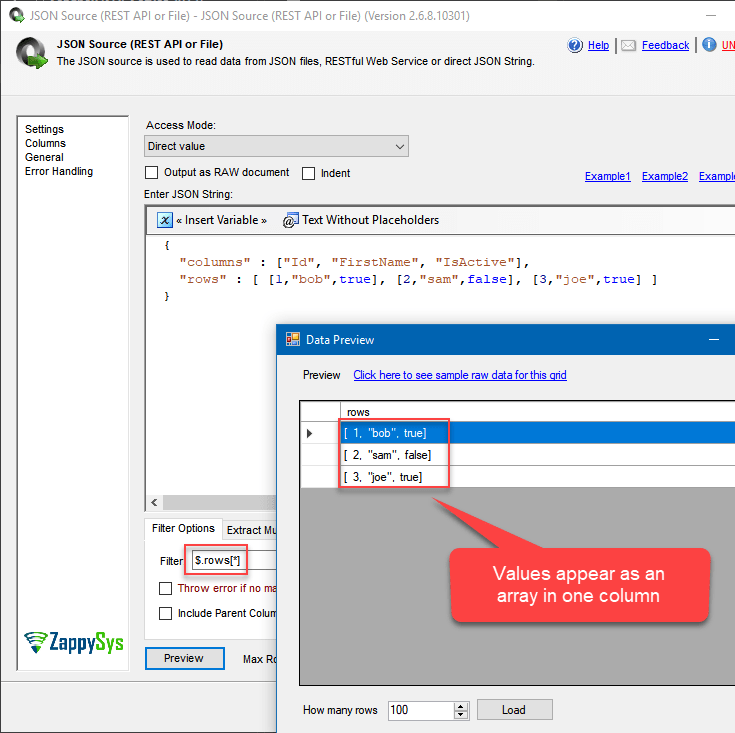Open the Error Handling section
Image resolution: width=735 pixels, height=733 pixels.
pos(59,172)
